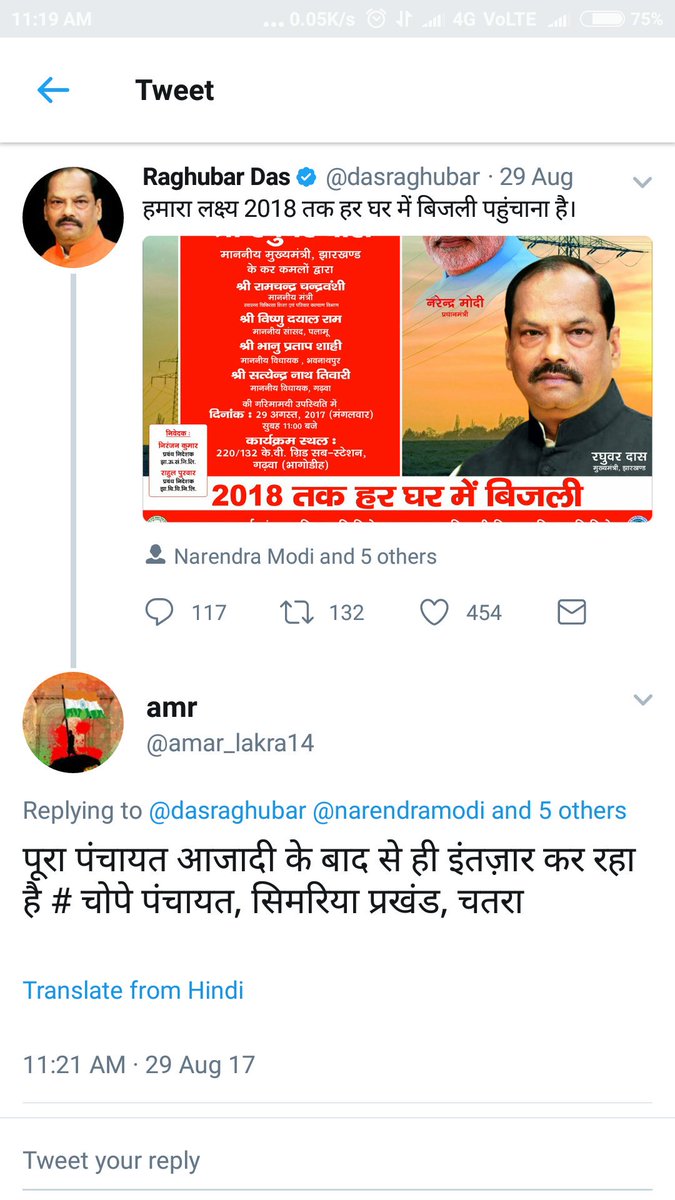
Task: Tap the back arrow icon
Action: (53, 90)
